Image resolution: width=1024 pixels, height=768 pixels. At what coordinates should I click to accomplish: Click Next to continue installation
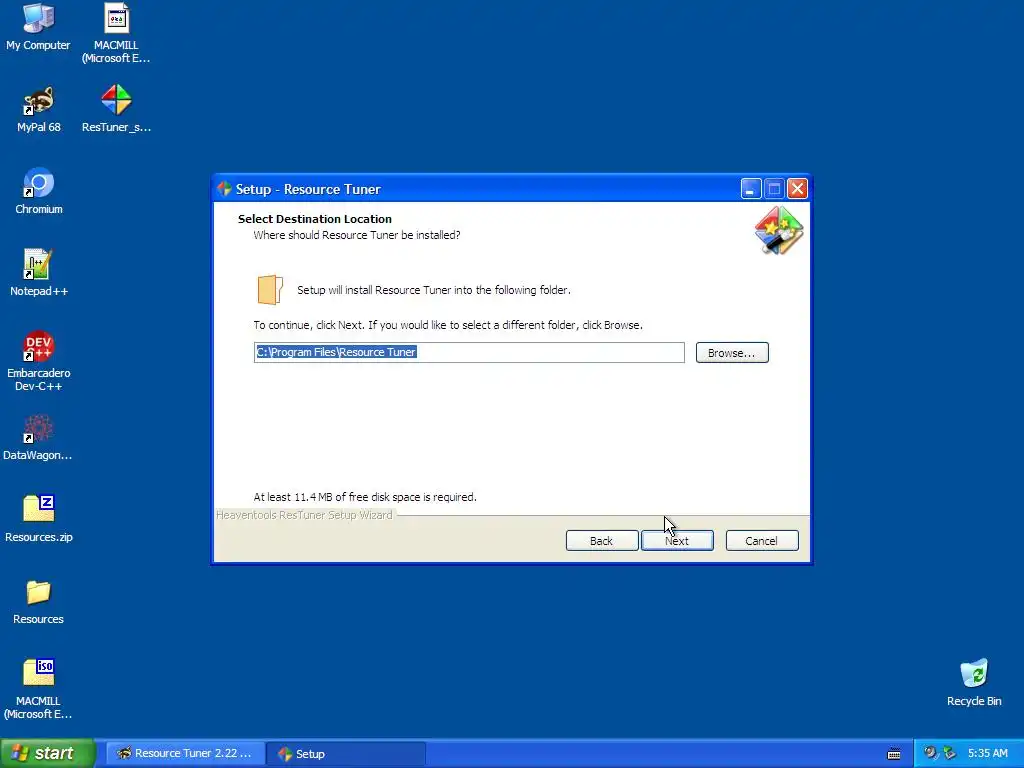click(677, 541)
